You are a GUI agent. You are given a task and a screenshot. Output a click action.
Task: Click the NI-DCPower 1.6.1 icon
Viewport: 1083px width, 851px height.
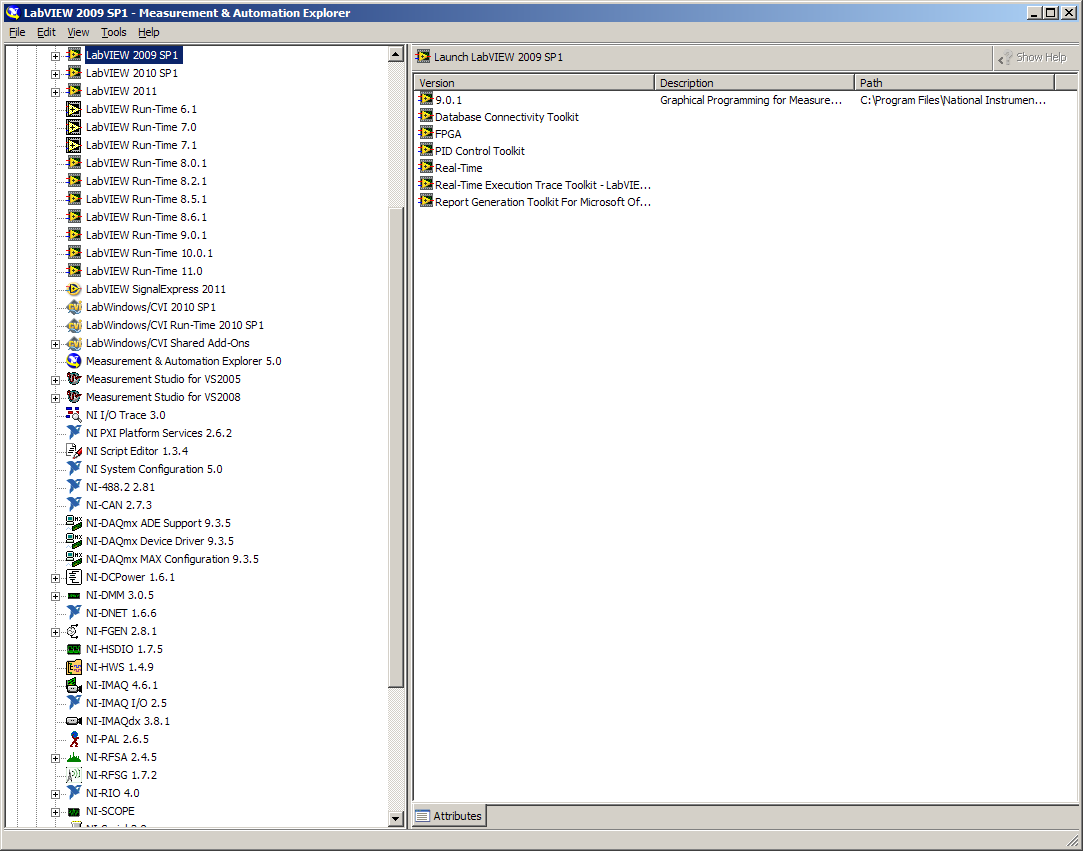click(x=74, y=577)
